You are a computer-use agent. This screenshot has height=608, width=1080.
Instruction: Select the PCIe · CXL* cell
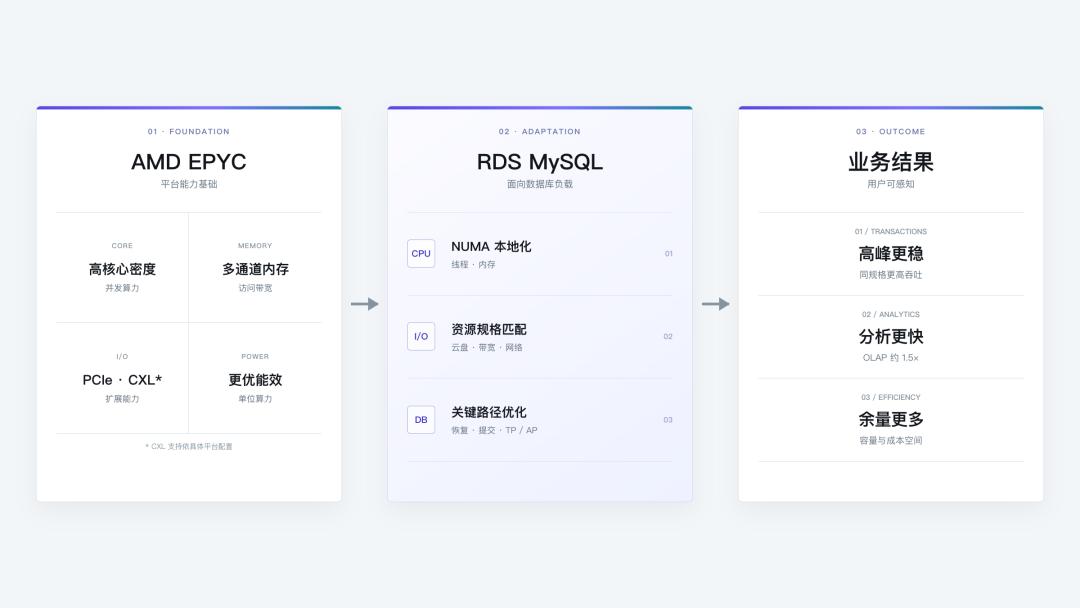122,378
